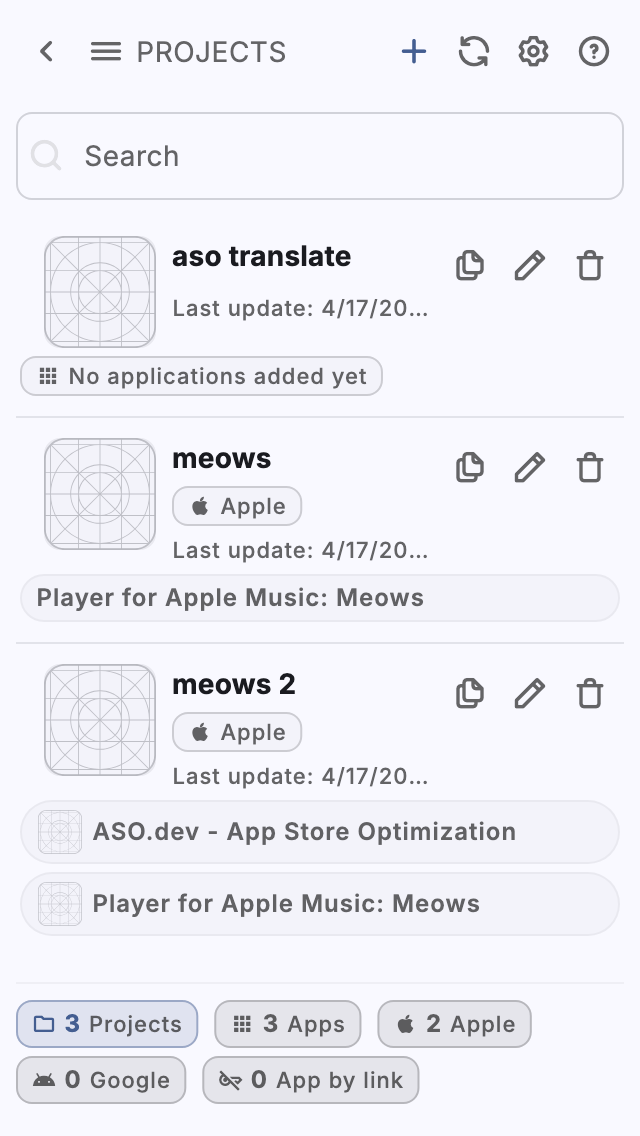
Task: Filter by 0 Google chip
Action: tap(101, 1079)
